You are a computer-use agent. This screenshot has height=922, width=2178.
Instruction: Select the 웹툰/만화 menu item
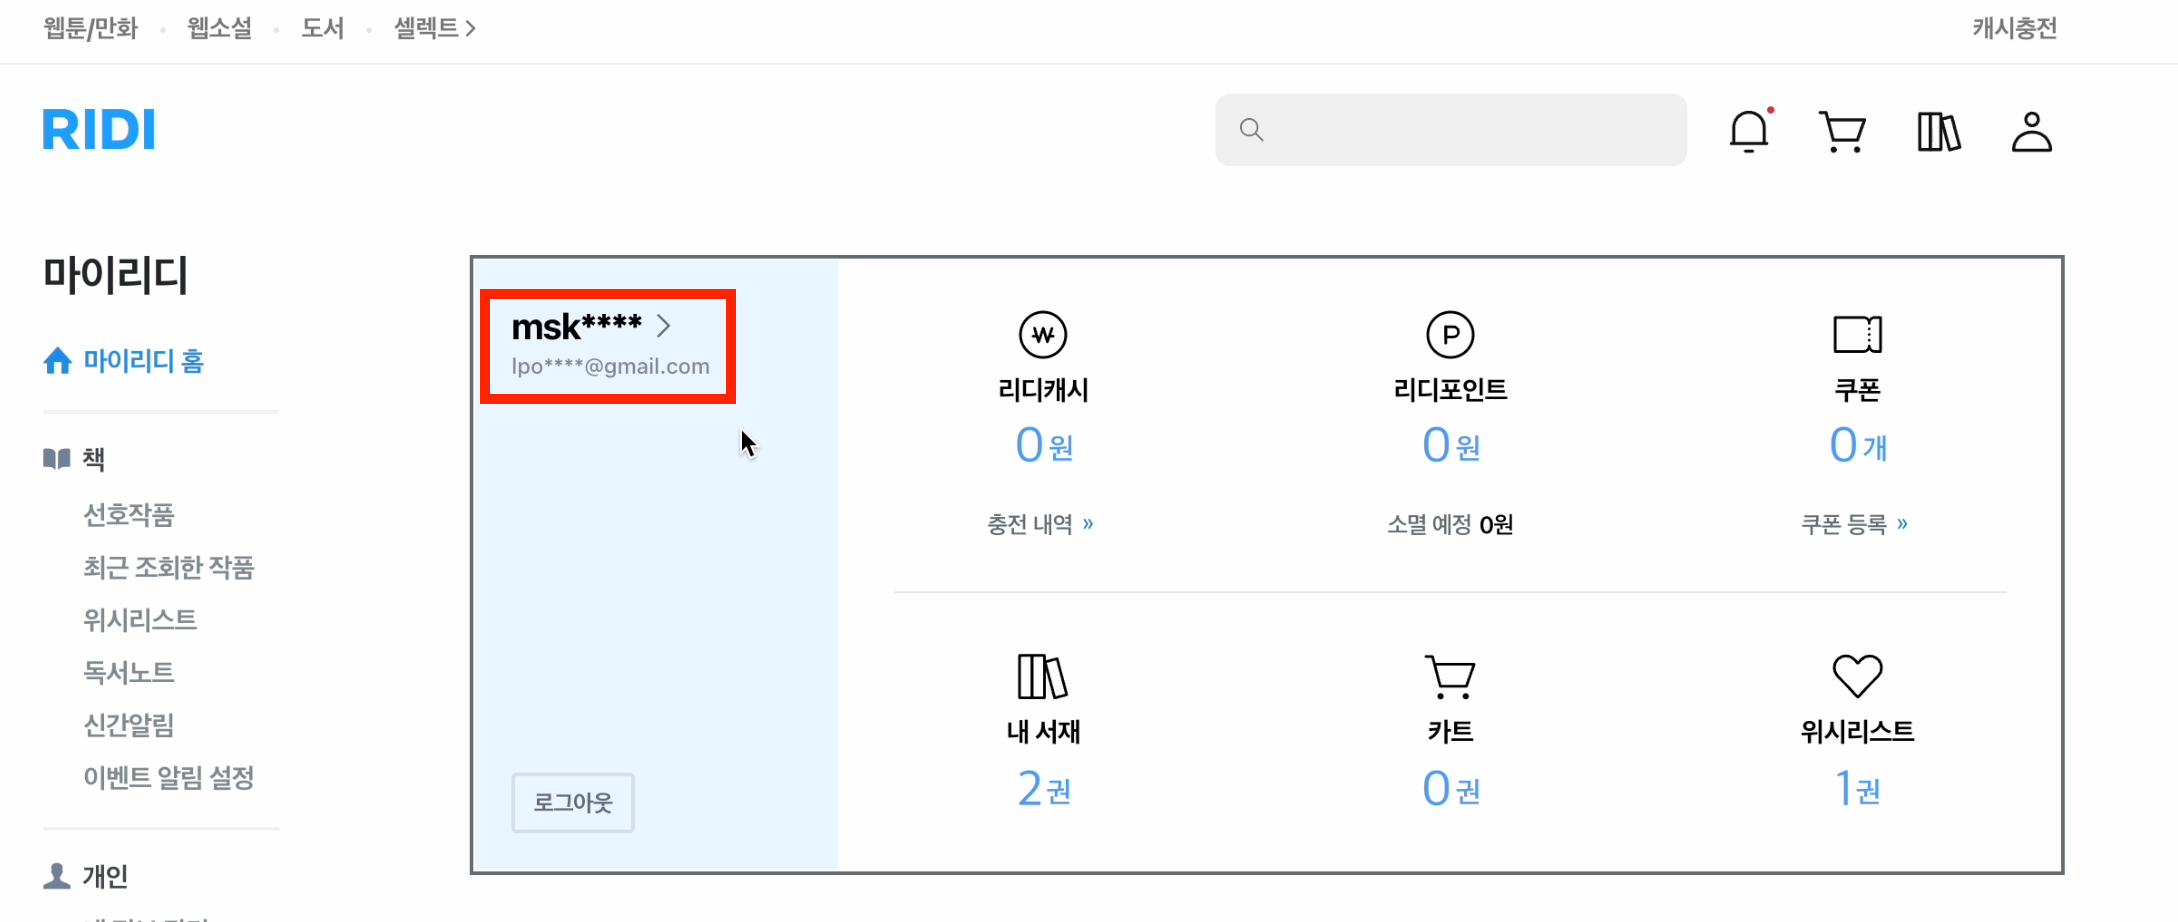click(x=90, y=28)
